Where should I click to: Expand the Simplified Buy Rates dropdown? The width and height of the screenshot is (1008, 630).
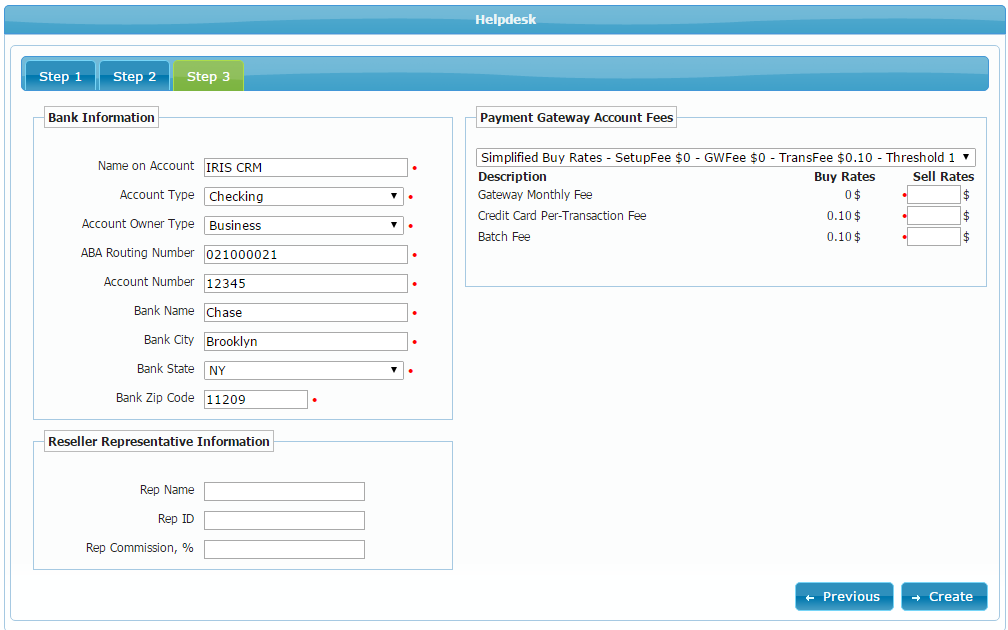click(x=725, y=158)
